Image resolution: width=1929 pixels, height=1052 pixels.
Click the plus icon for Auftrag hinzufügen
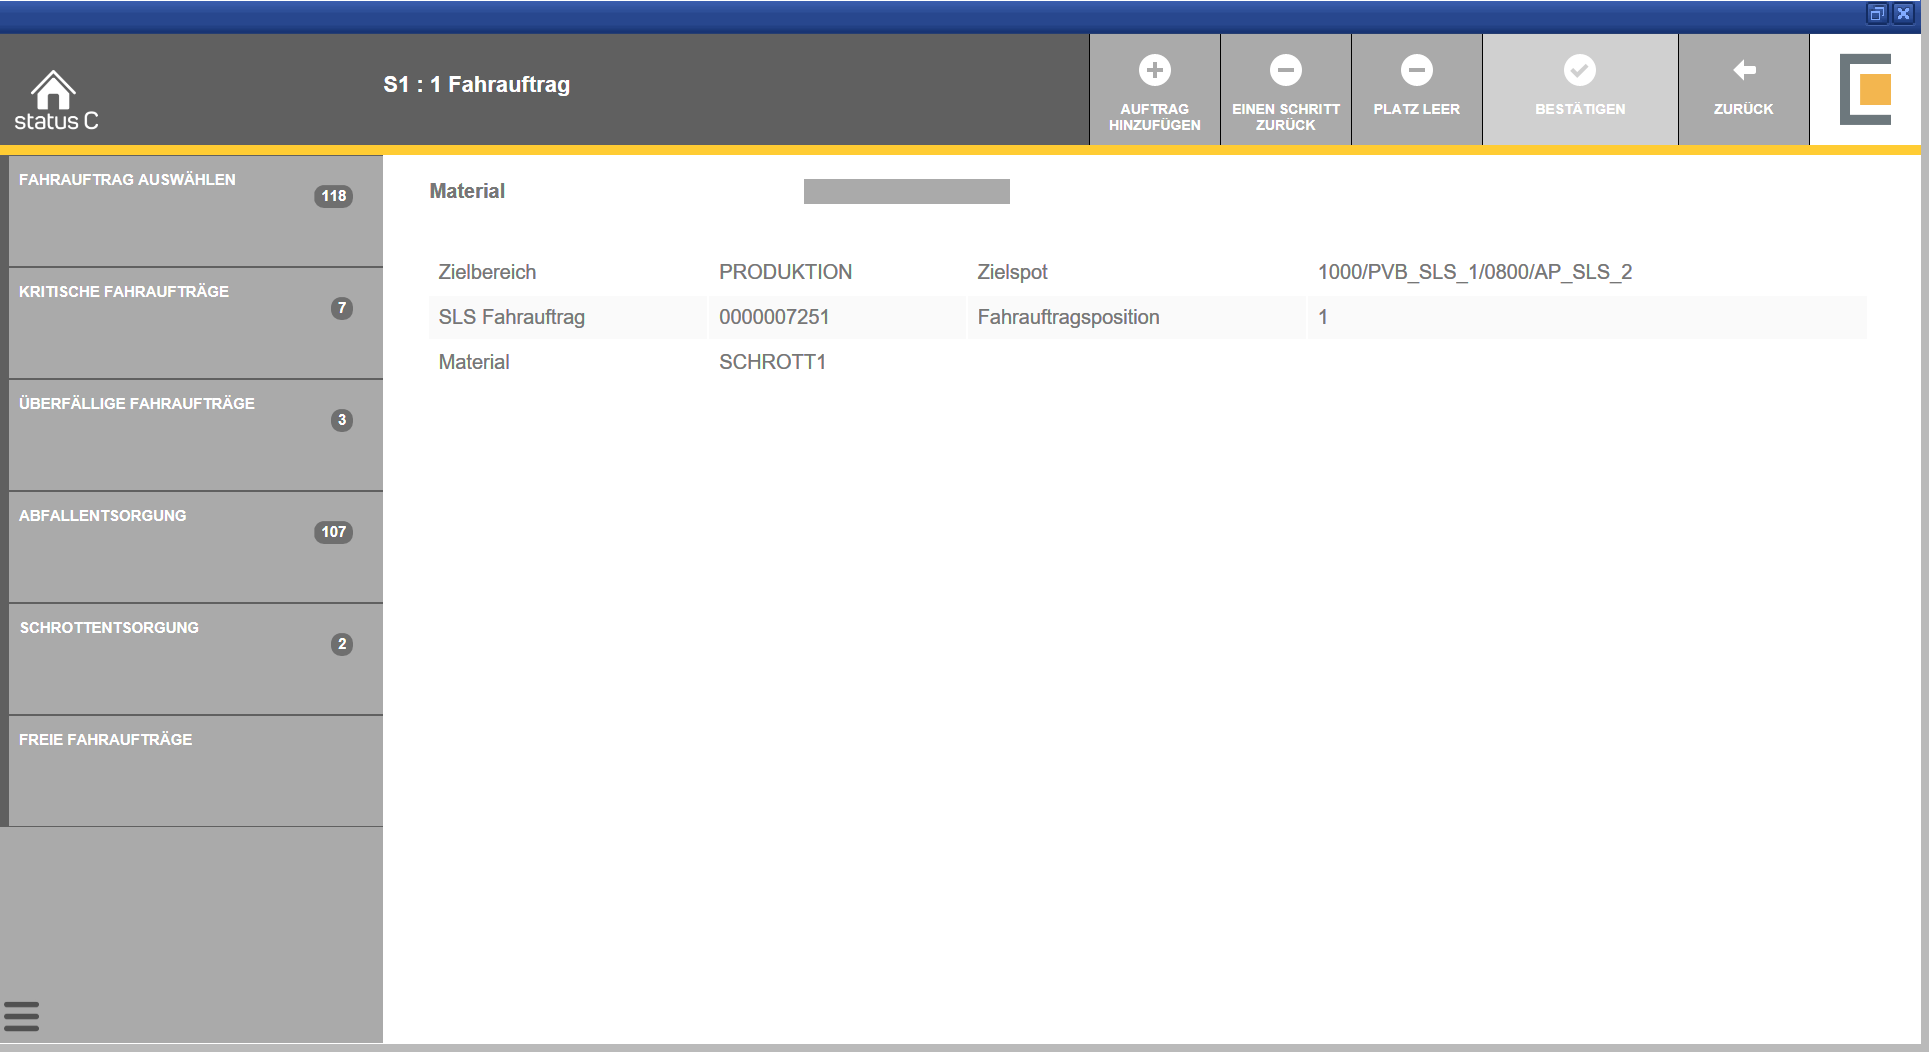pyautogui.click(x=1154, y=70)
